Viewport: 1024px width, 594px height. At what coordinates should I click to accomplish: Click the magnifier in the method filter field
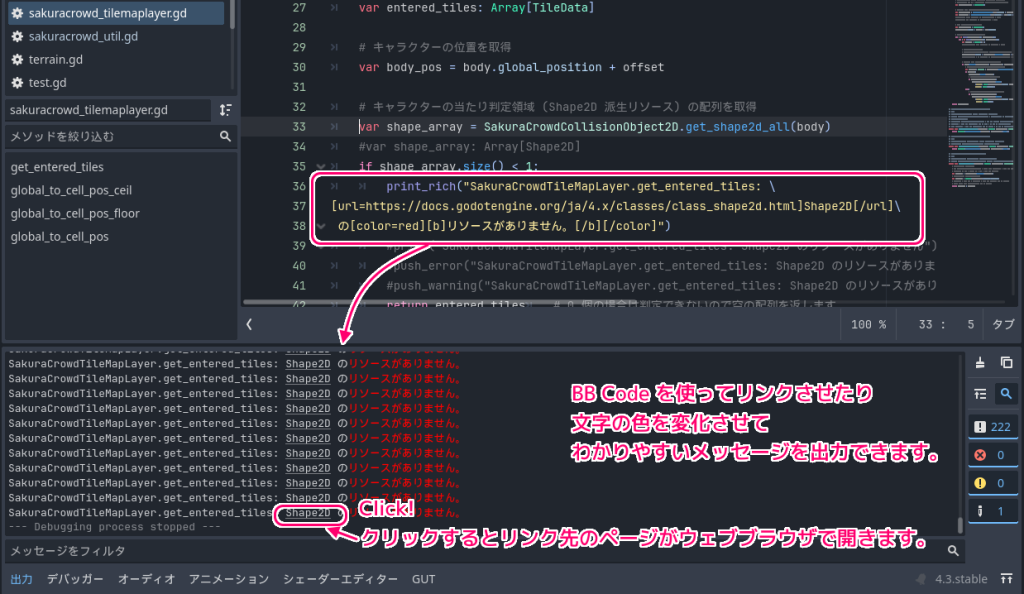tap(226, 136)
